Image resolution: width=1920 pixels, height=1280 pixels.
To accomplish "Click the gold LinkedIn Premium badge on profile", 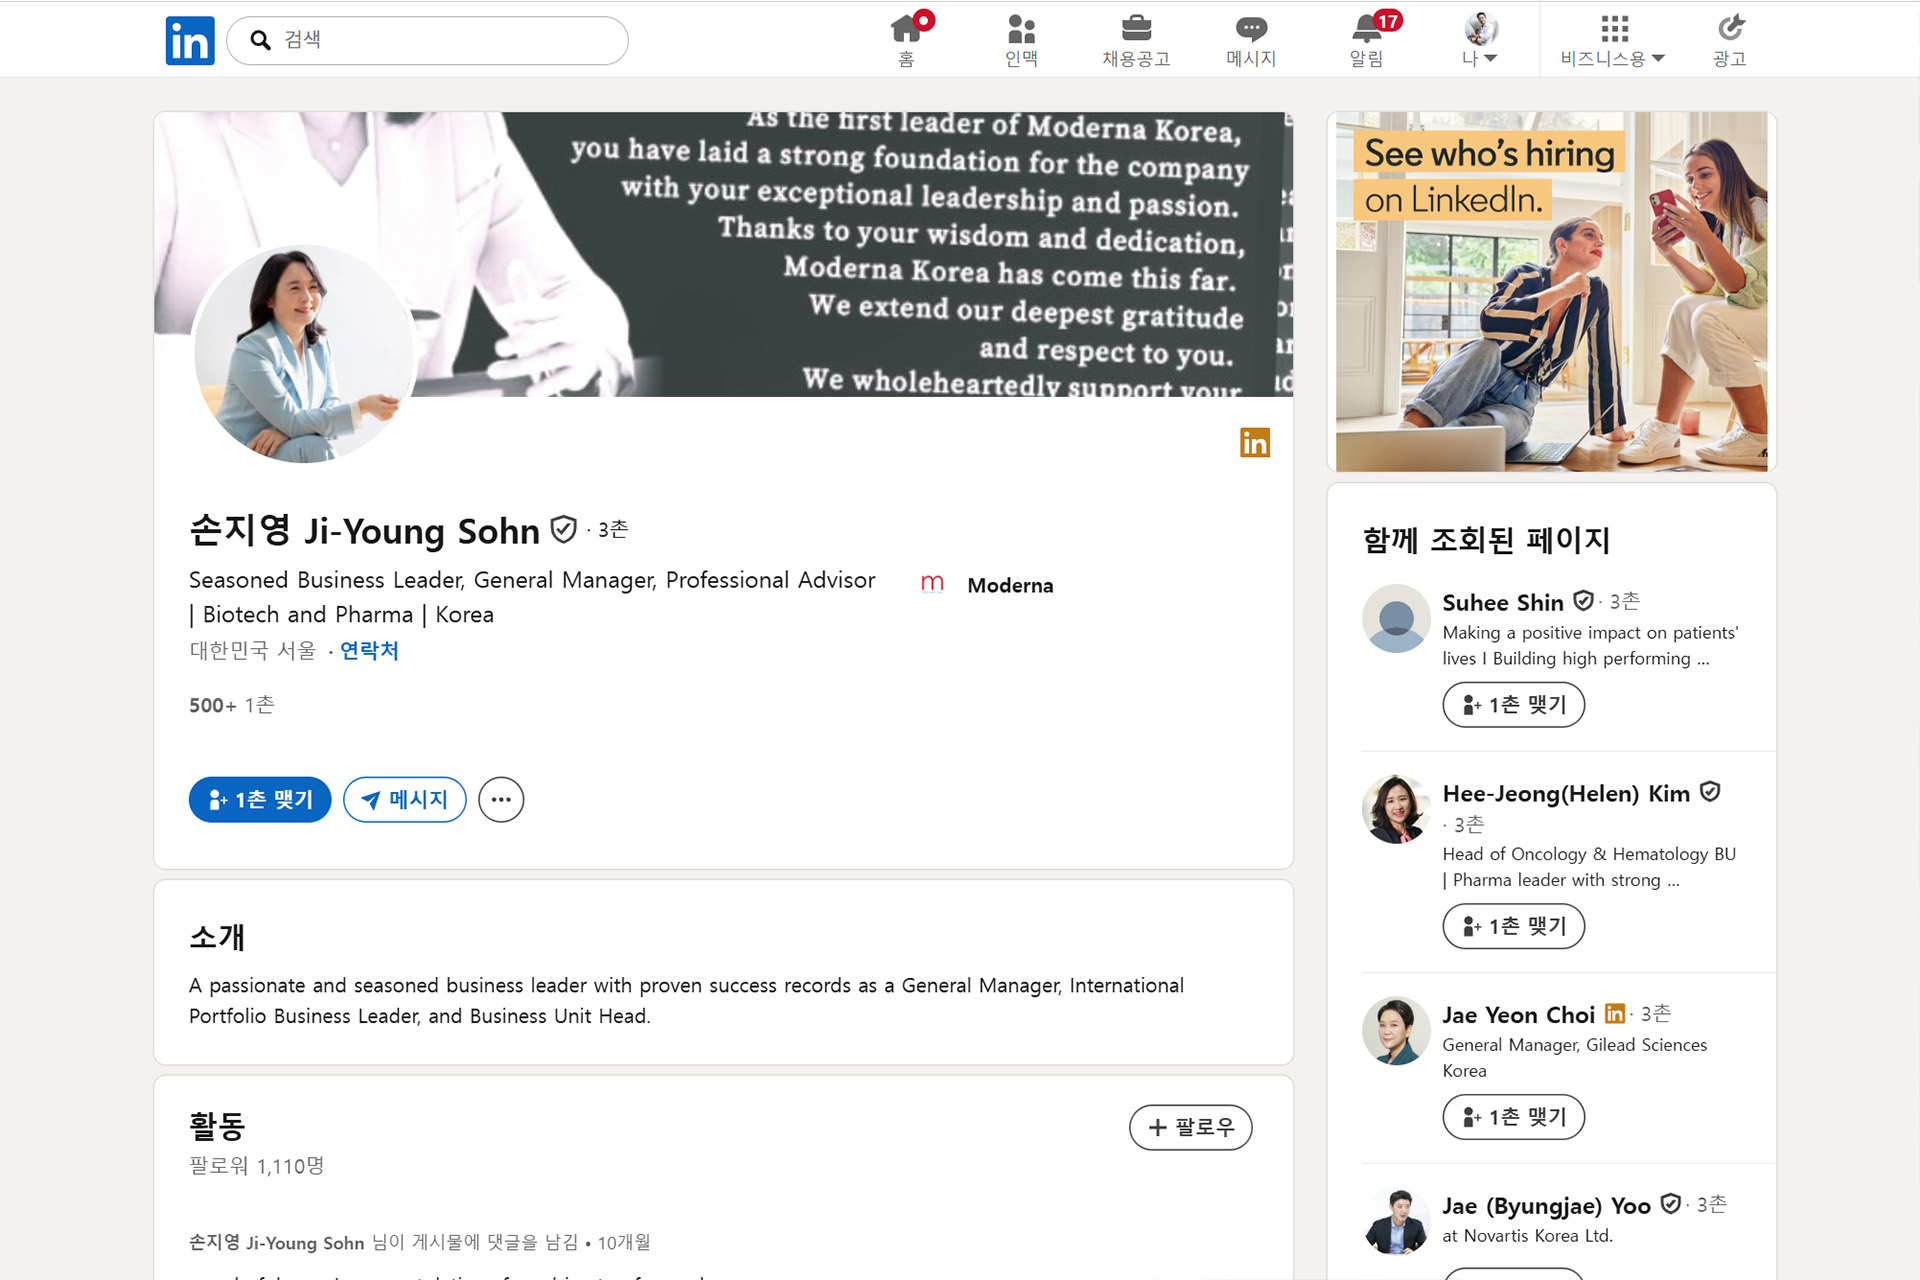I will pos(1254,442).
